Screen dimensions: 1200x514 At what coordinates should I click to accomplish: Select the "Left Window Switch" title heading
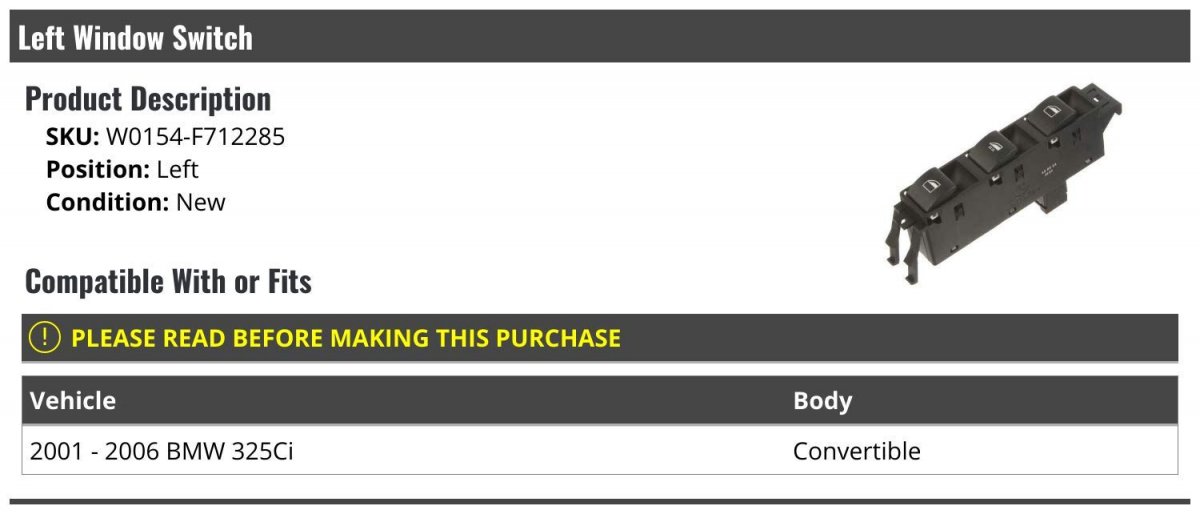[x=135, y=38]
